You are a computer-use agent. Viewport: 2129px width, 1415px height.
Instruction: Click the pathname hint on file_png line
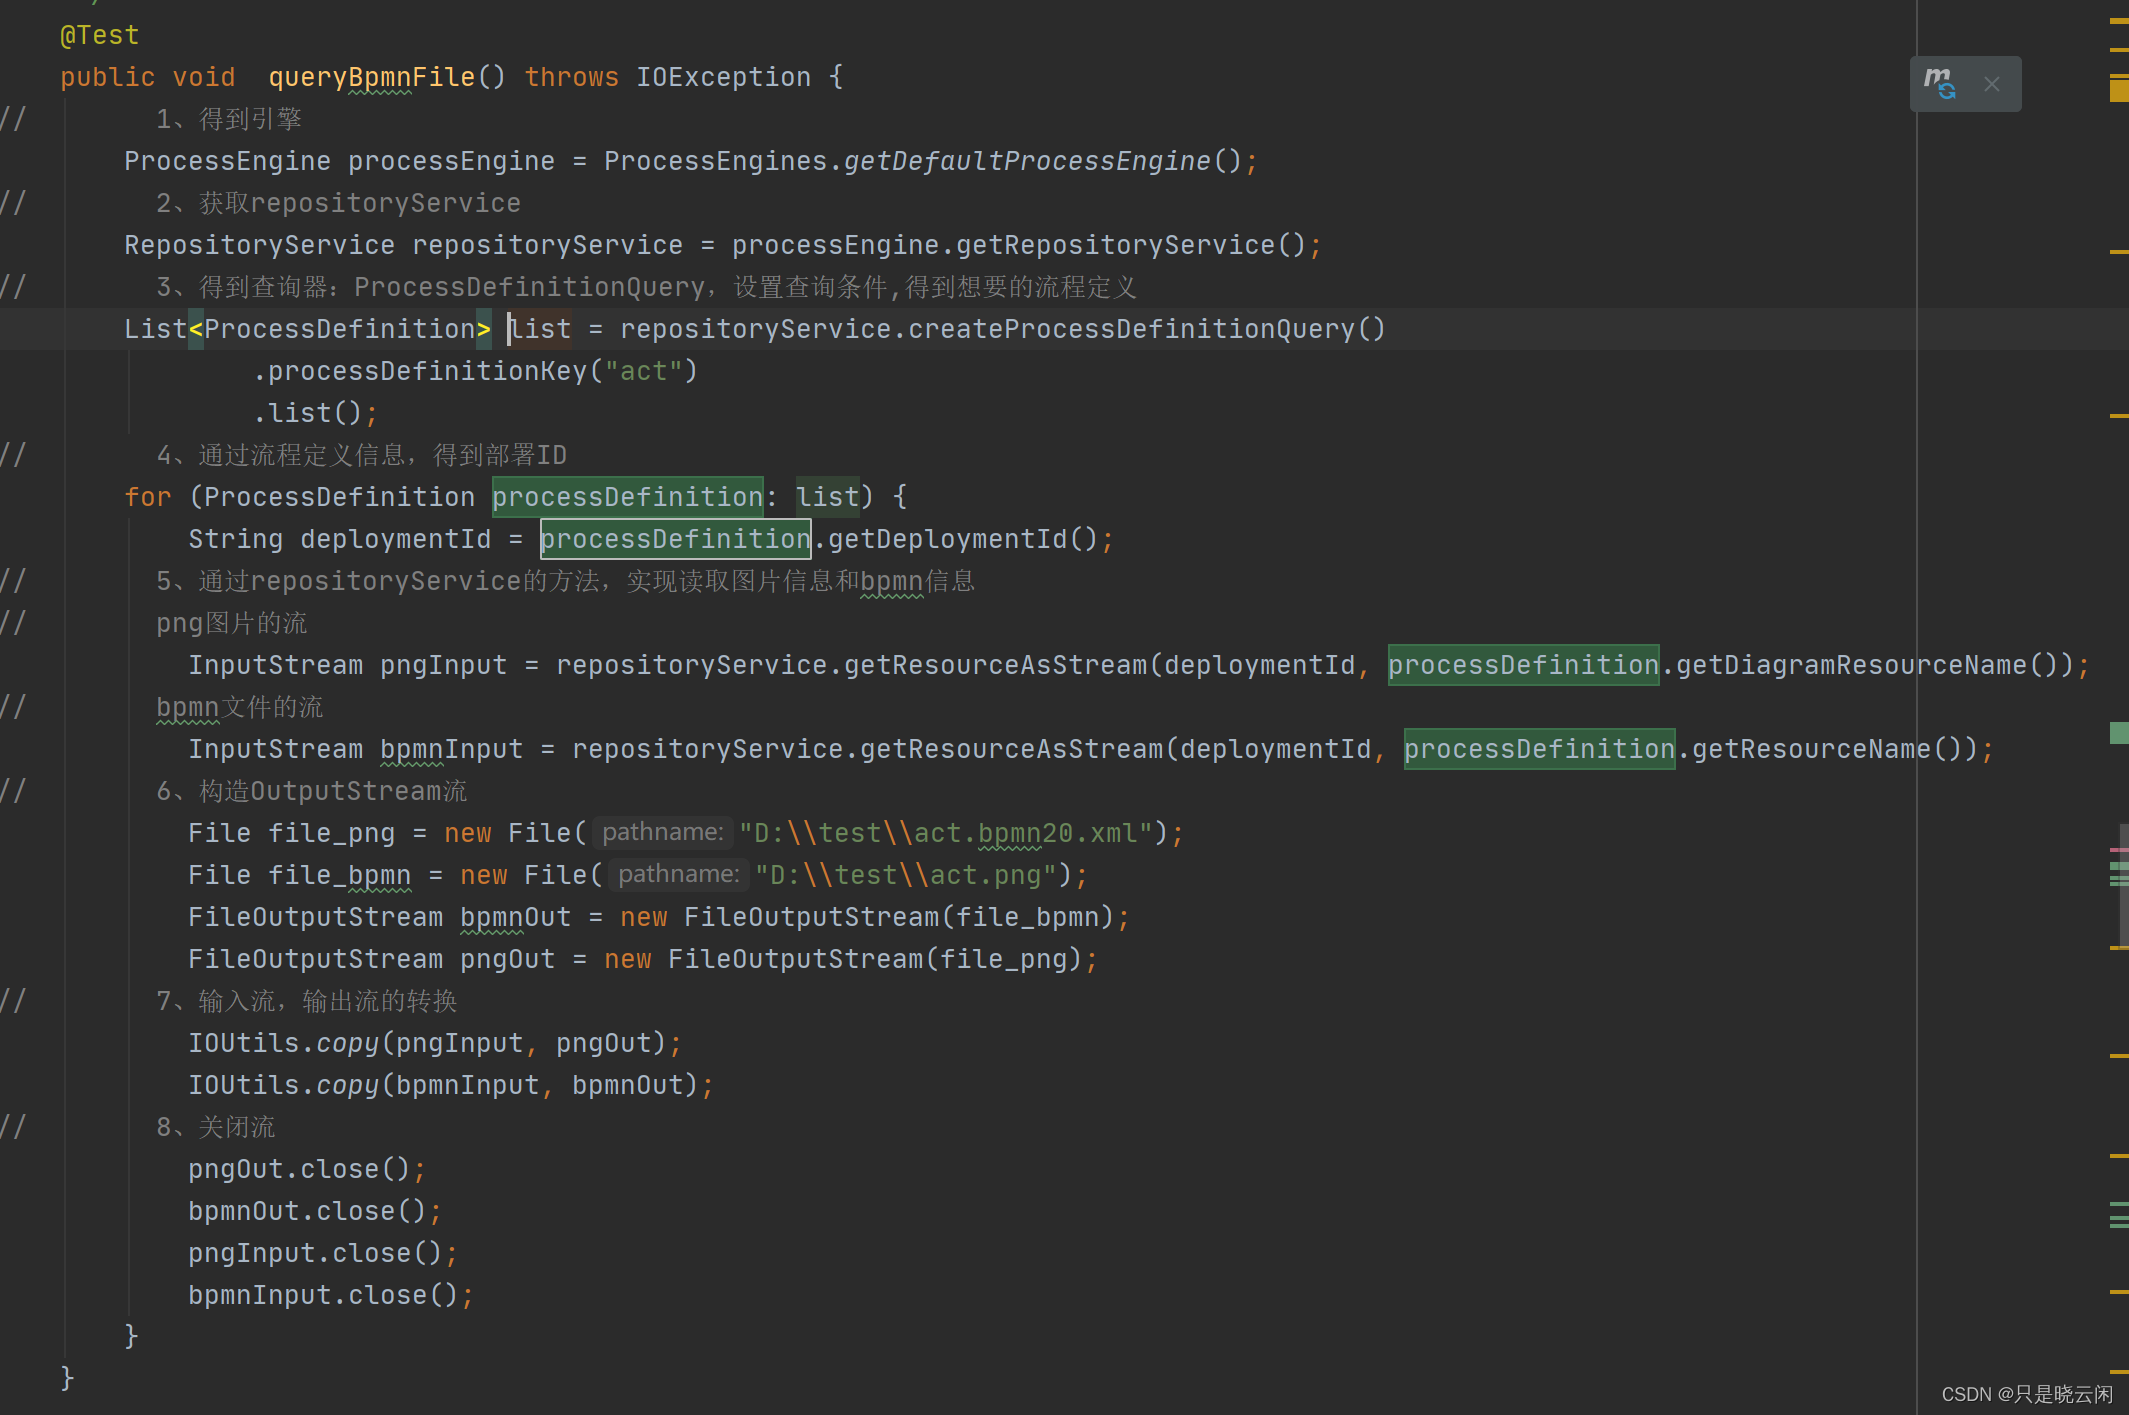(662, 832)
